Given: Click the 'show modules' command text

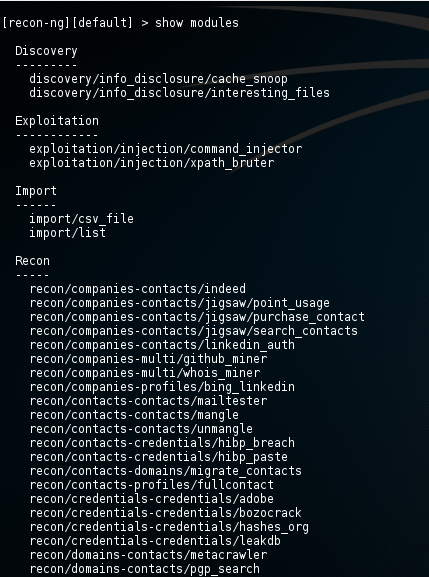Looking at the screenshot, I should click(x=197, y=23).
